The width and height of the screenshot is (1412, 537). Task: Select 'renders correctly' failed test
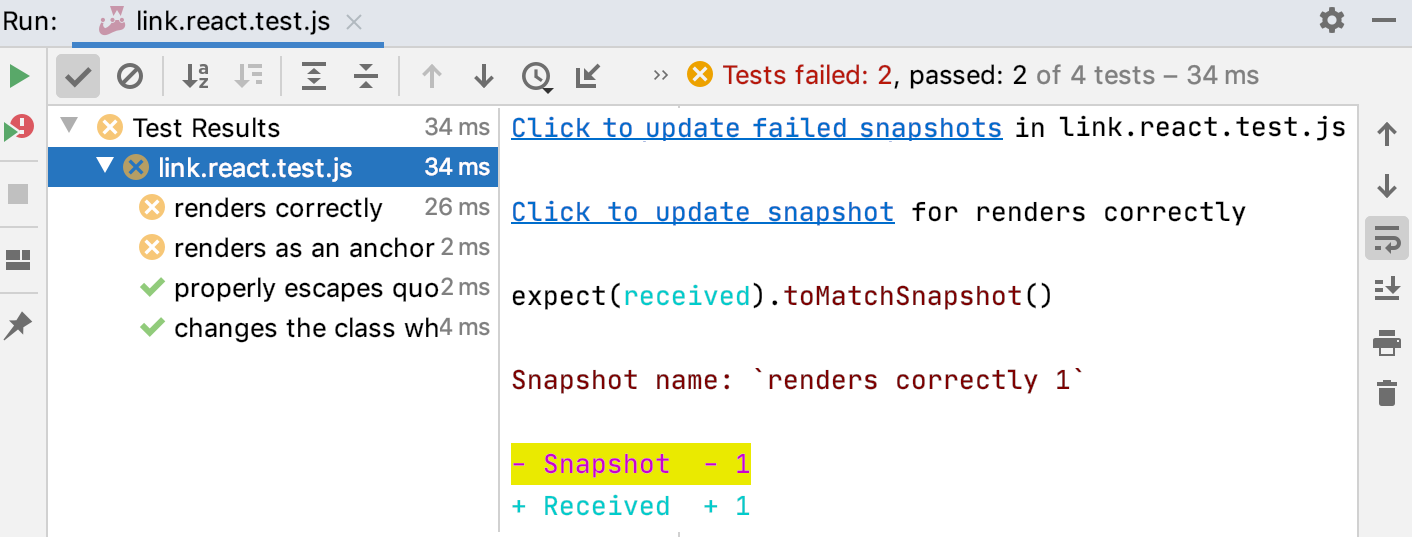point(277,208)
